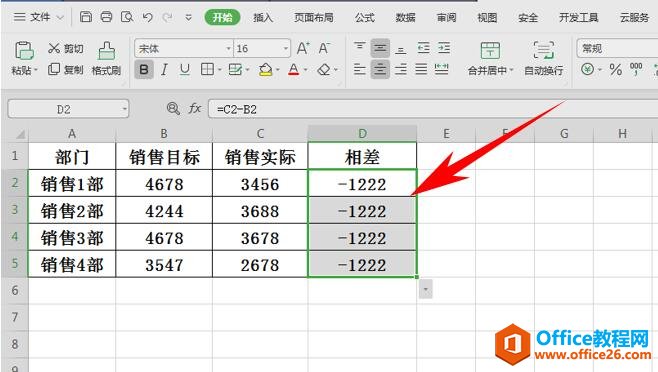Screen dimensions: 658x372
Task: Center text horizontally
Action: coord(380,69)
